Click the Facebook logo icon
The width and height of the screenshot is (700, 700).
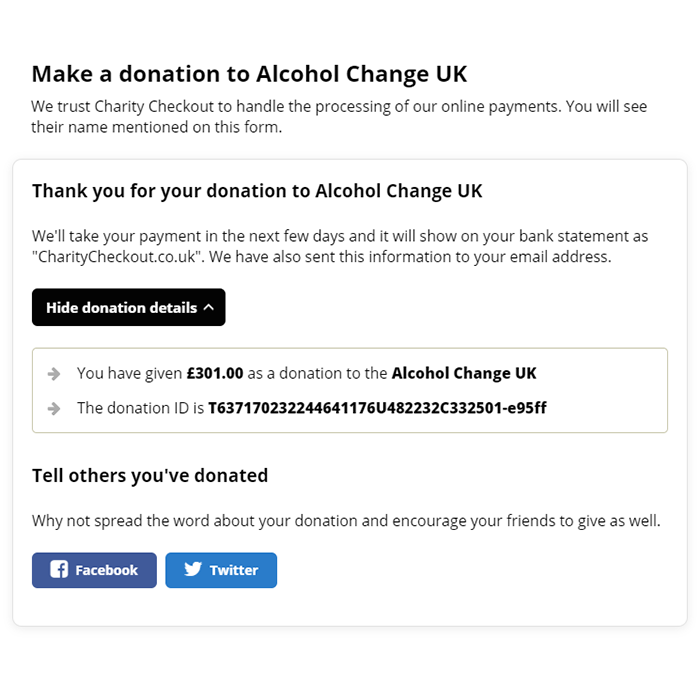(59, 570)
